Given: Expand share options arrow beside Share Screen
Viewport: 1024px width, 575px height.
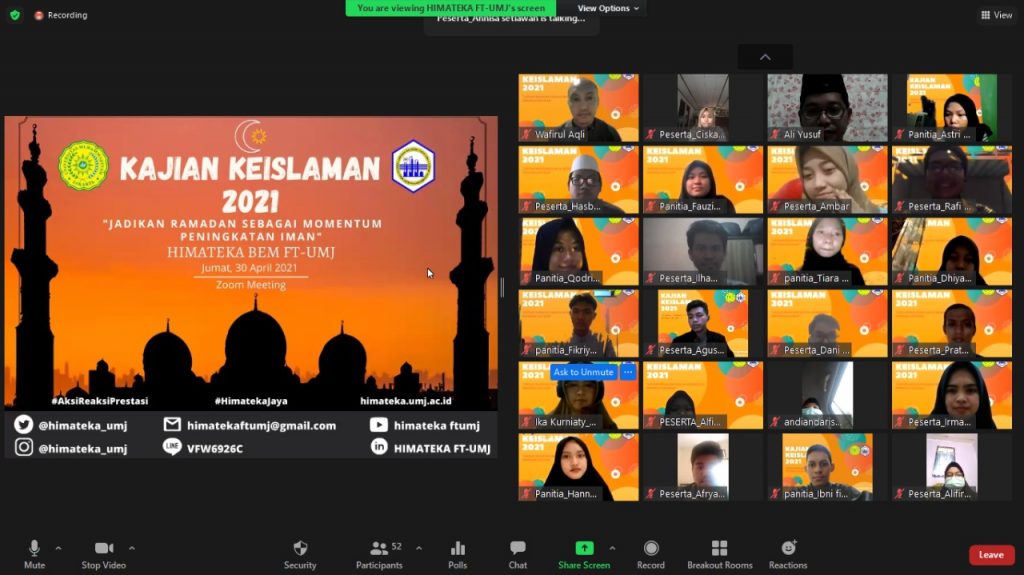Looking at the screenshot, I should [x=612, y=548].
